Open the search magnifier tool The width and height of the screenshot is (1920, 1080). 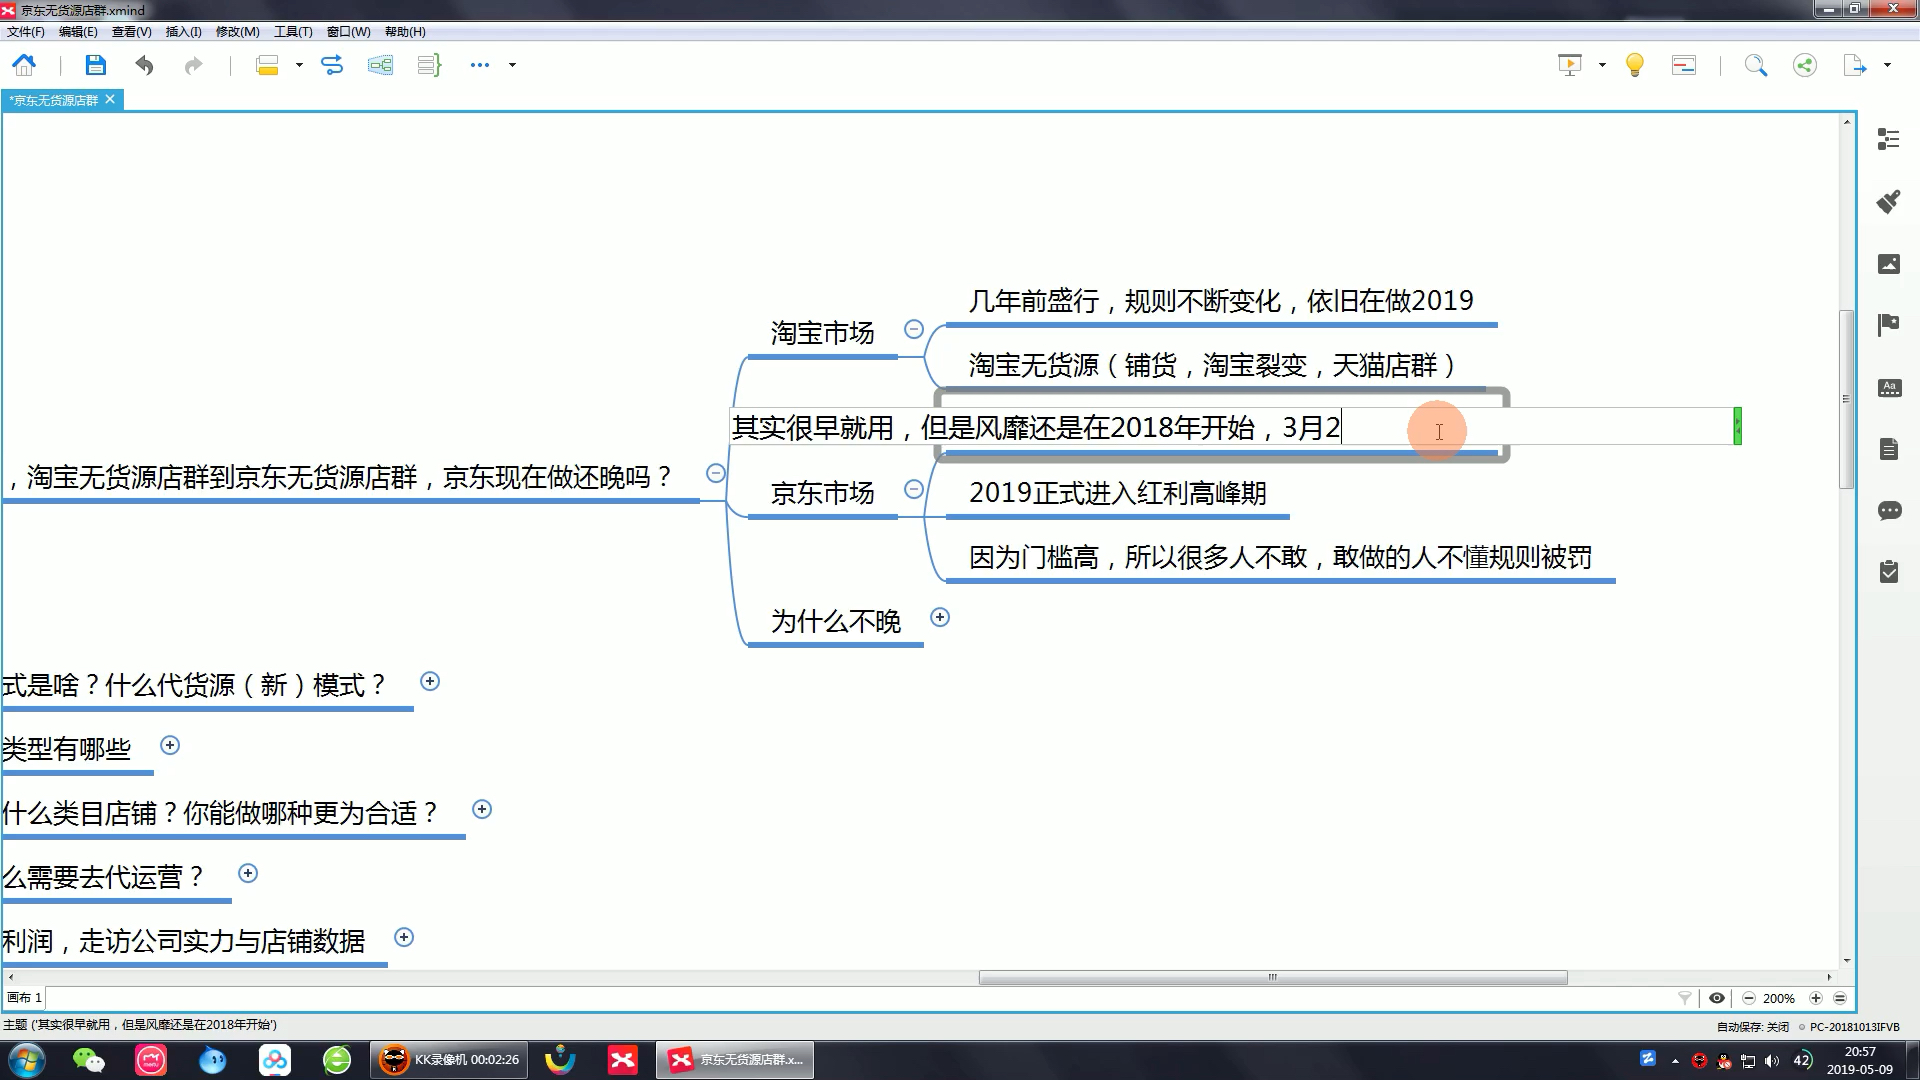[1756, 65]
